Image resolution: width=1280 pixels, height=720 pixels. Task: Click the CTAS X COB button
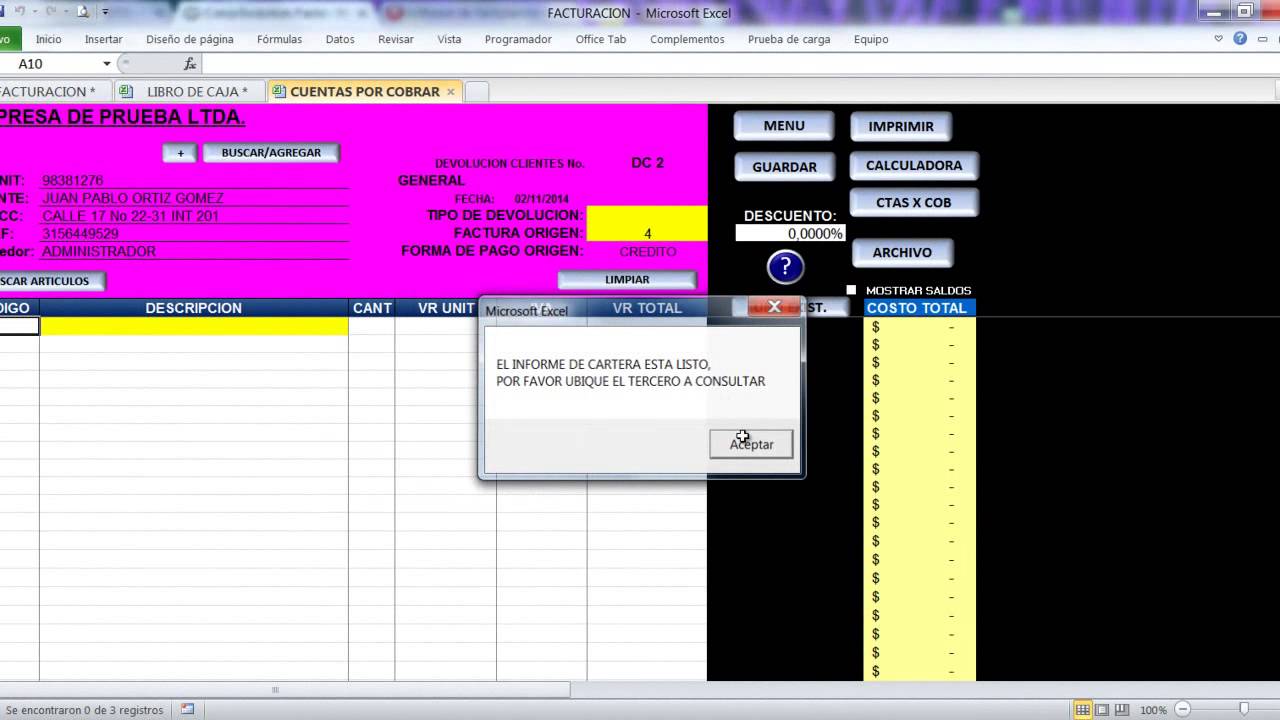click(x=914, y=202)
